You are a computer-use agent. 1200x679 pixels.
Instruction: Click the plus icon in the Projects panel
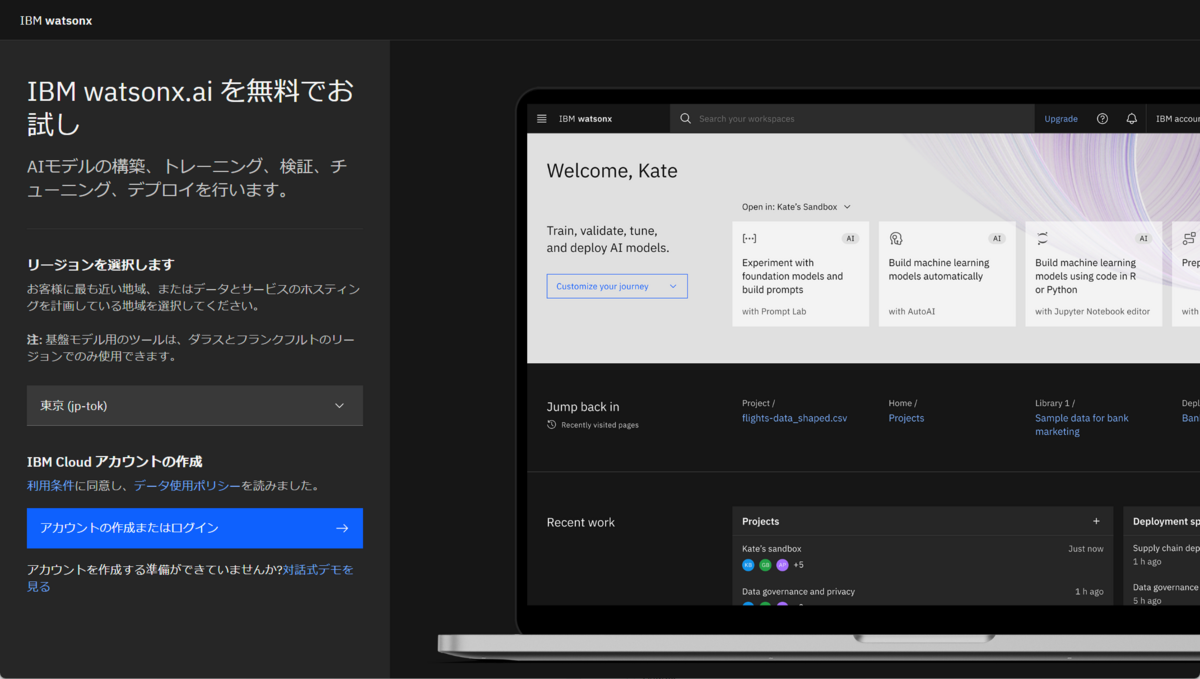point(1096,521)
